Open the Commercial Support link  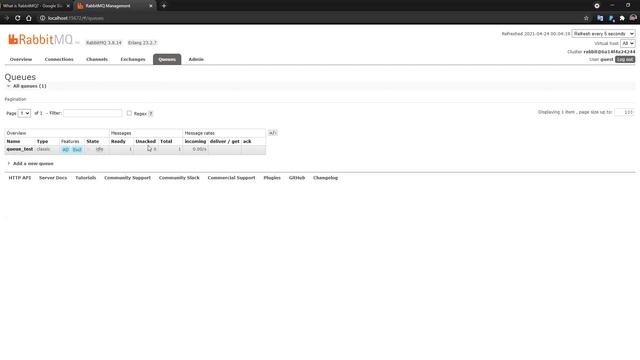(231, 178)
